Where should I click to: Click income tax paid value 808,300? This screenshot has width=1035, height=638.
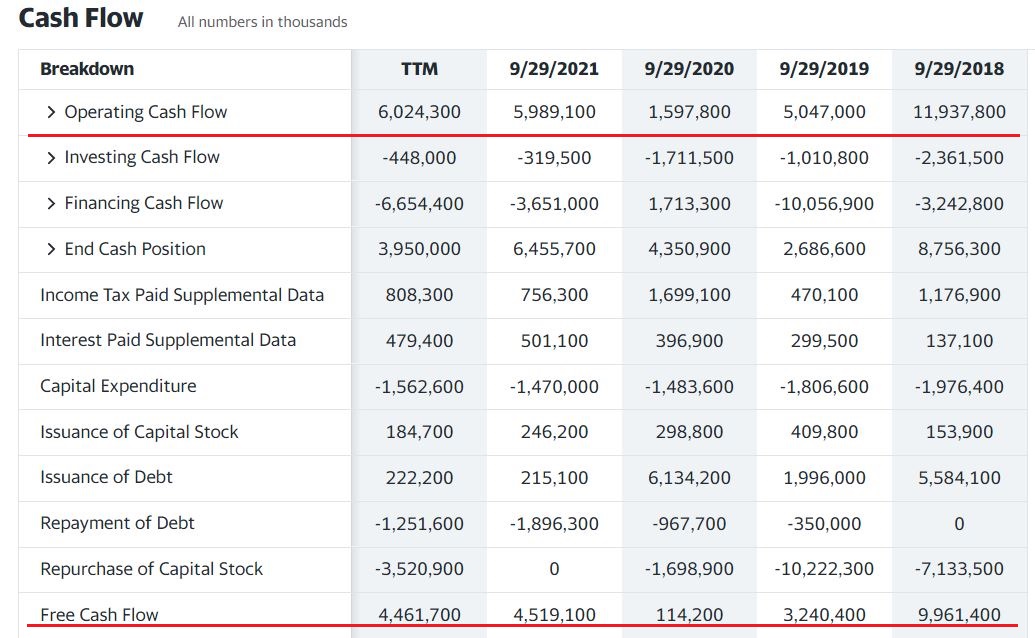[419, 295]
